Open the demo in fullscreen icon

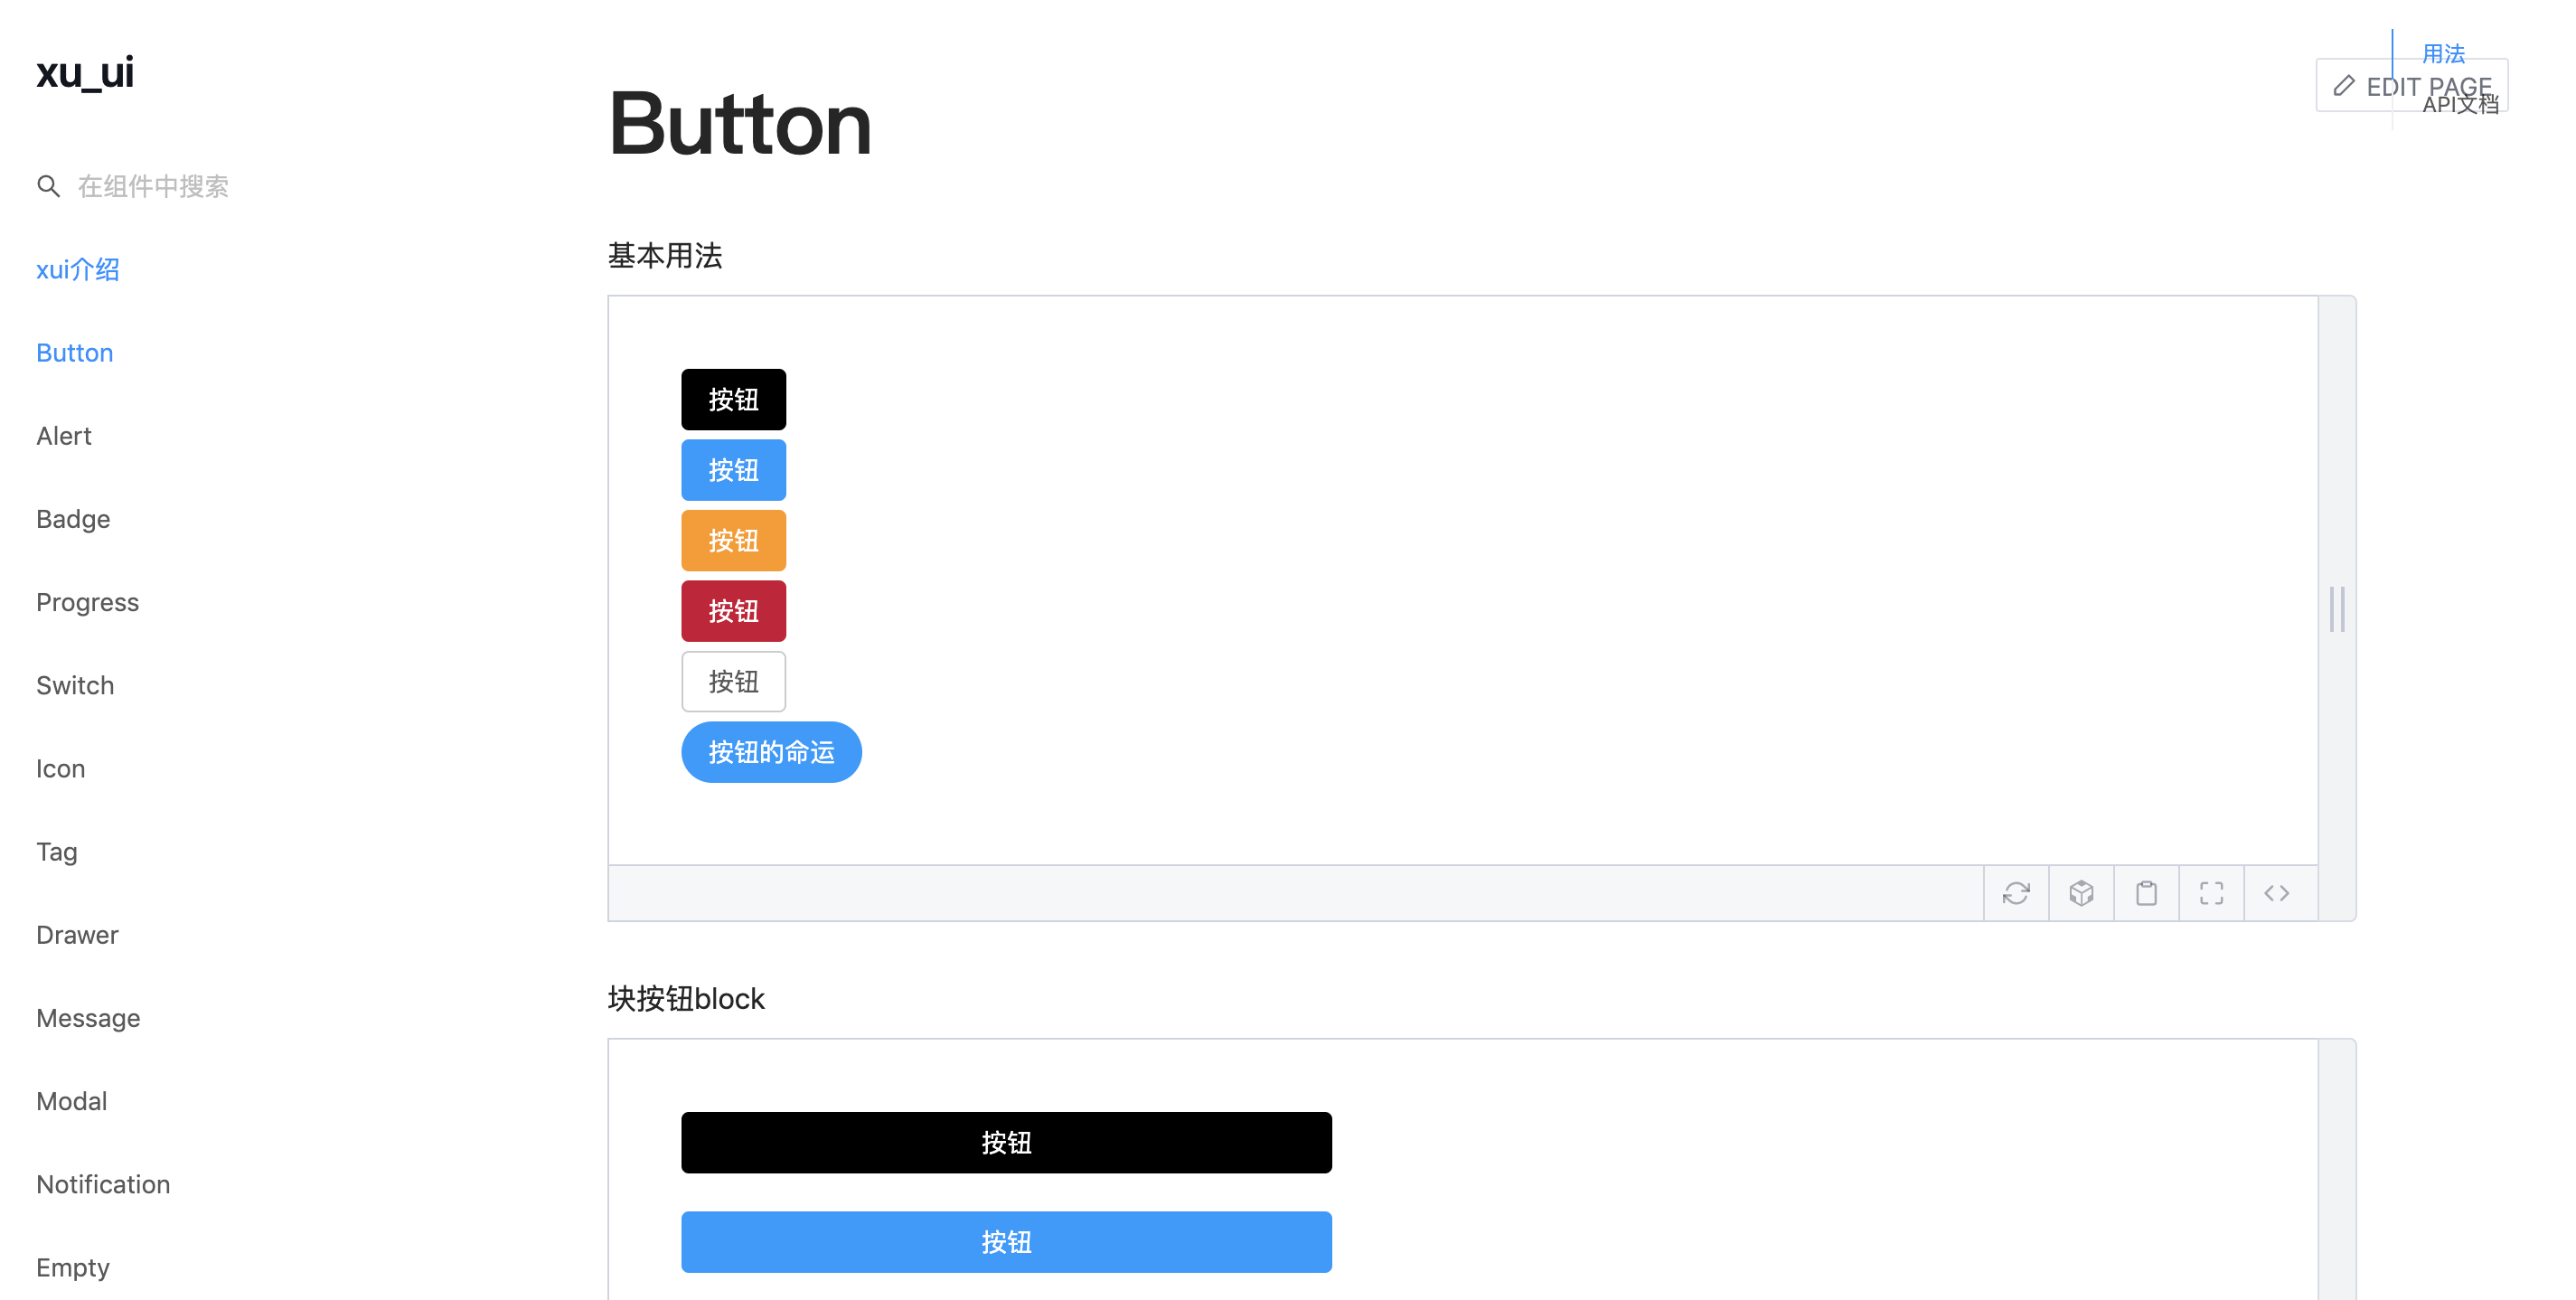2211,893
